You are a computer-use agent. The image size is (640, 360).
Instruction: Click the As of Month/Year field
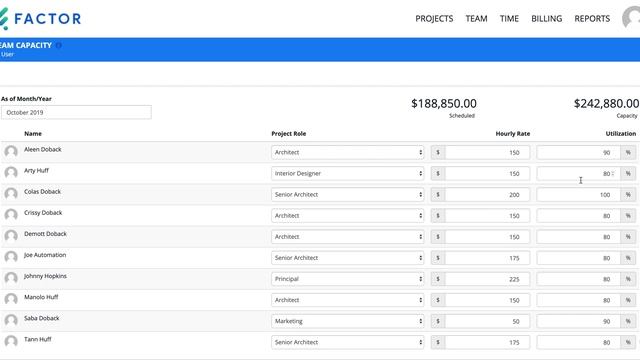click(x=76, y=112)
